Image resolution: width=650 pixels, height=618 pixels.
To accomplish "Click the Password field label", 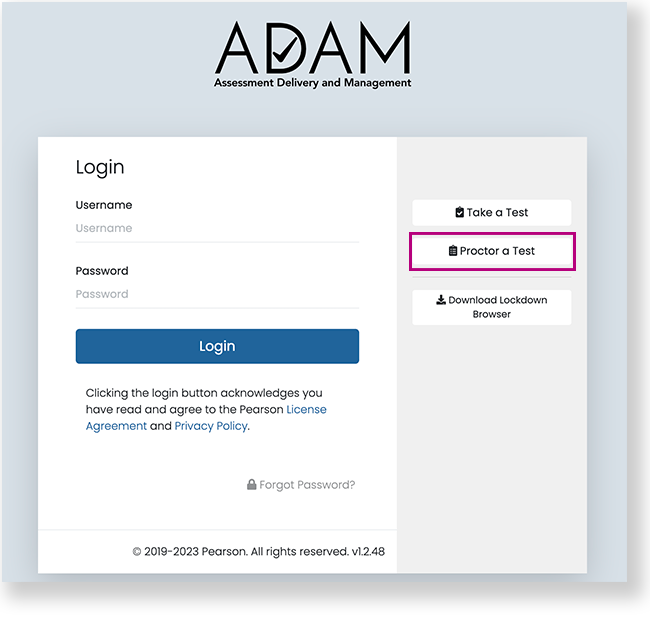I will coord(102,271).
